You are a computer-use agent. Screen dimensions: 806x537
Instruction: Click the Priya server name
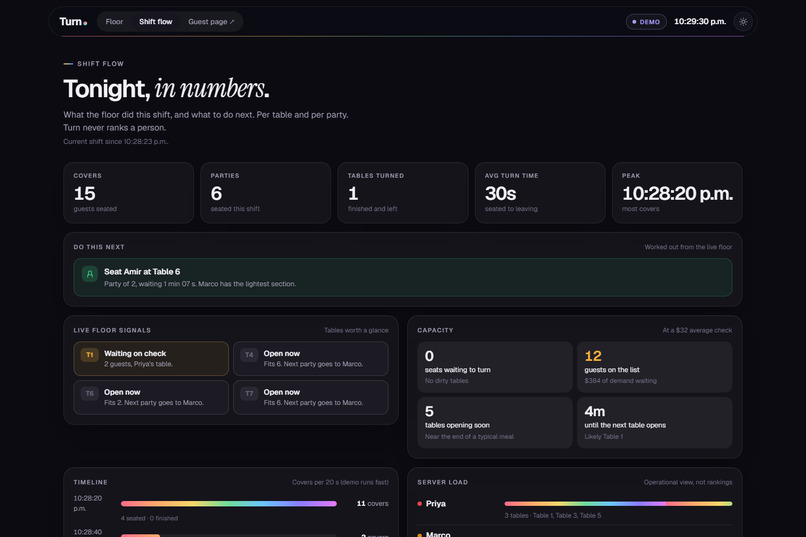(x=436, y=504)
